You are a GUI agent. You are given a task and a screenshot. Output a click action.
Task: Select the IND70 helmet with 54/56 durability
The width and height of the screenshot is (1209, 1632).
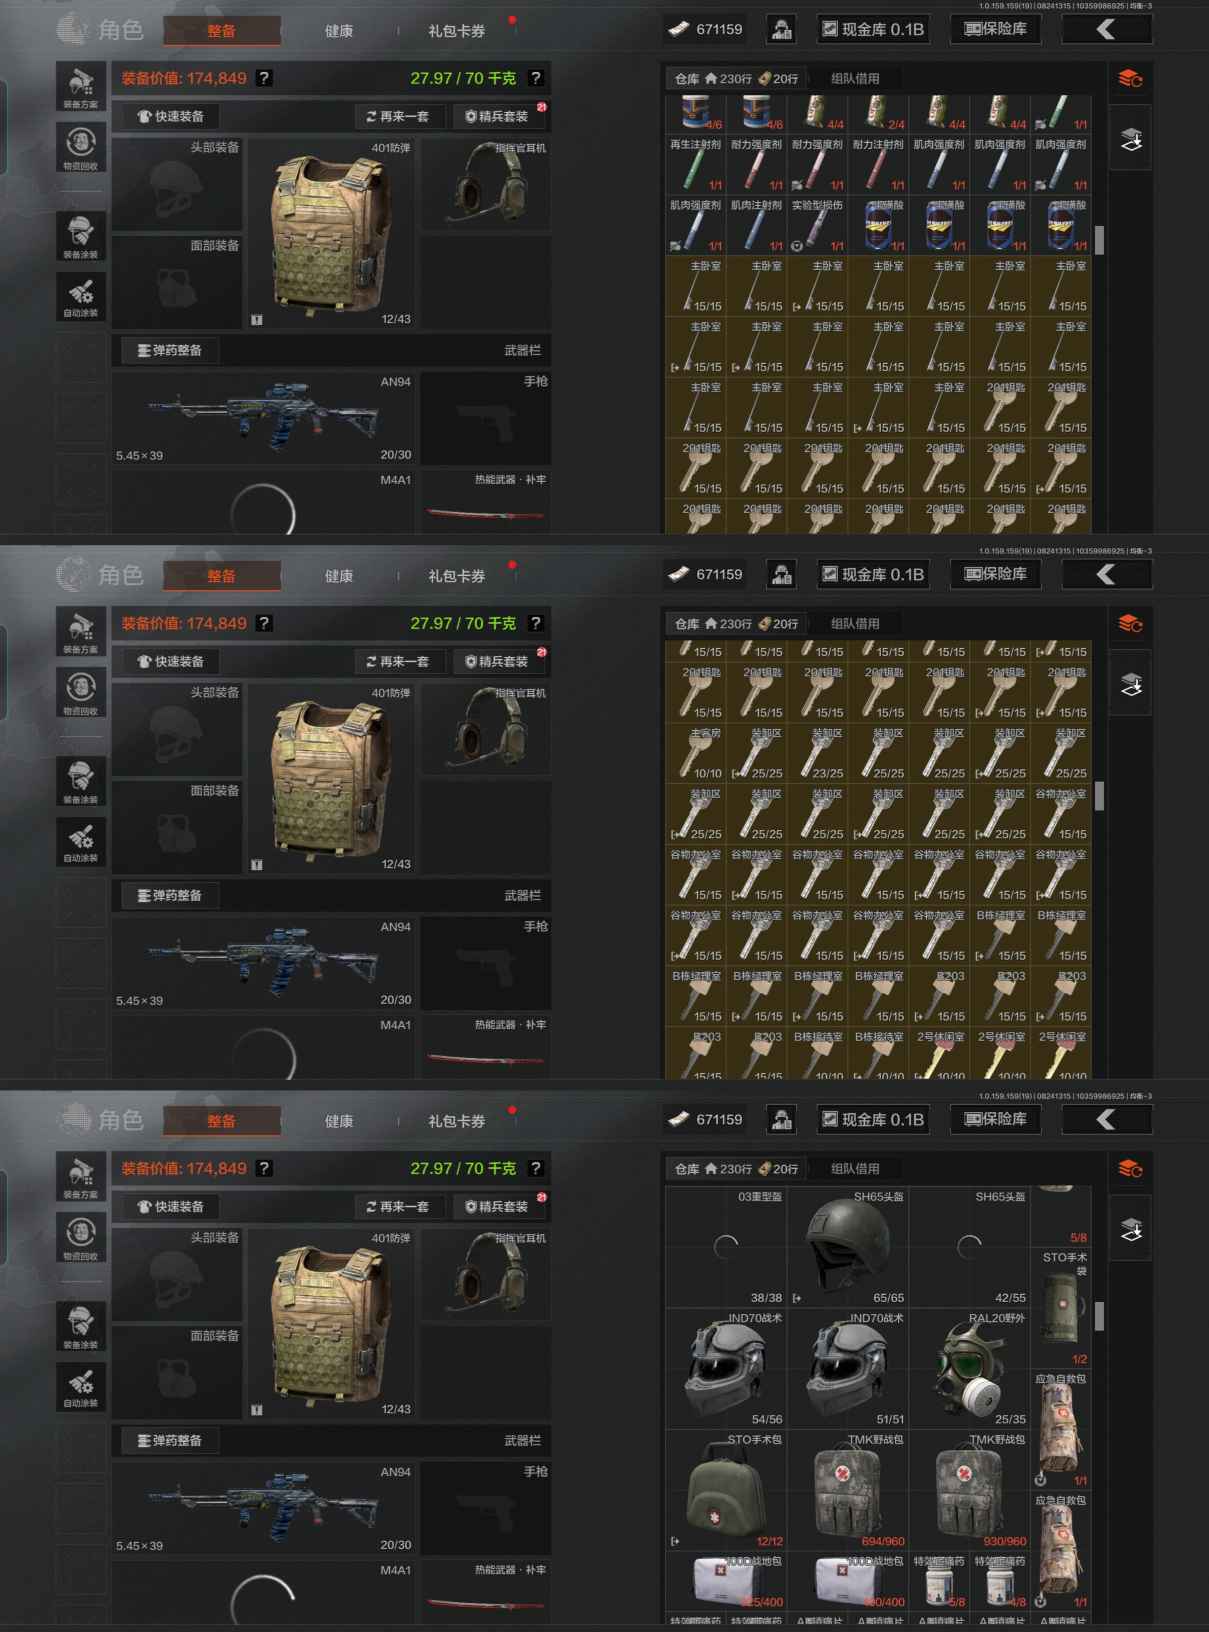pos(726,1367)
